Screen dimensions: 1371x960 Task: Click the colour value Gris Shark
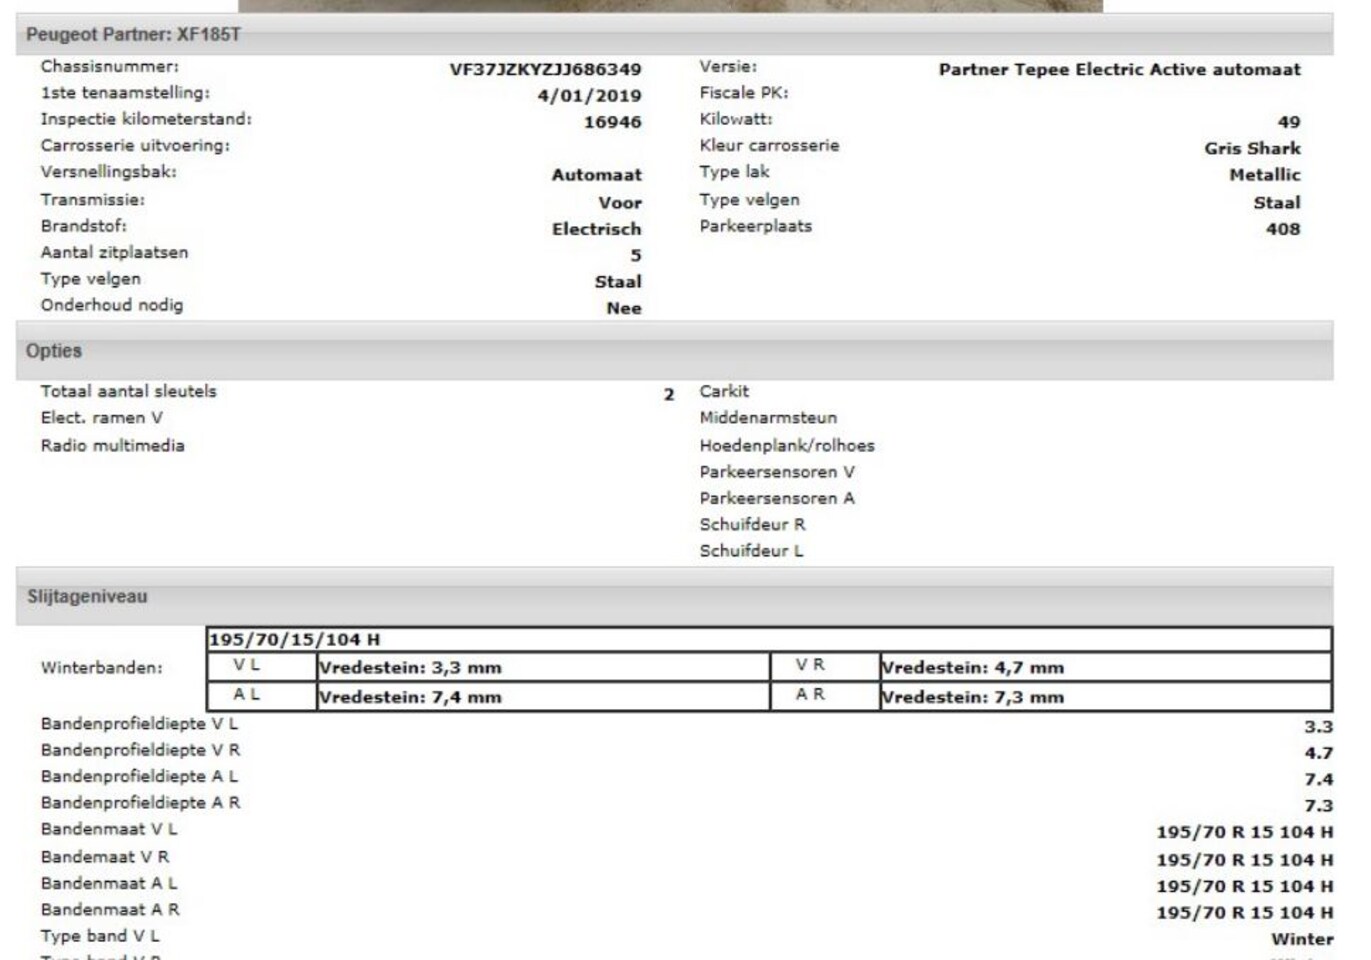1252,148
